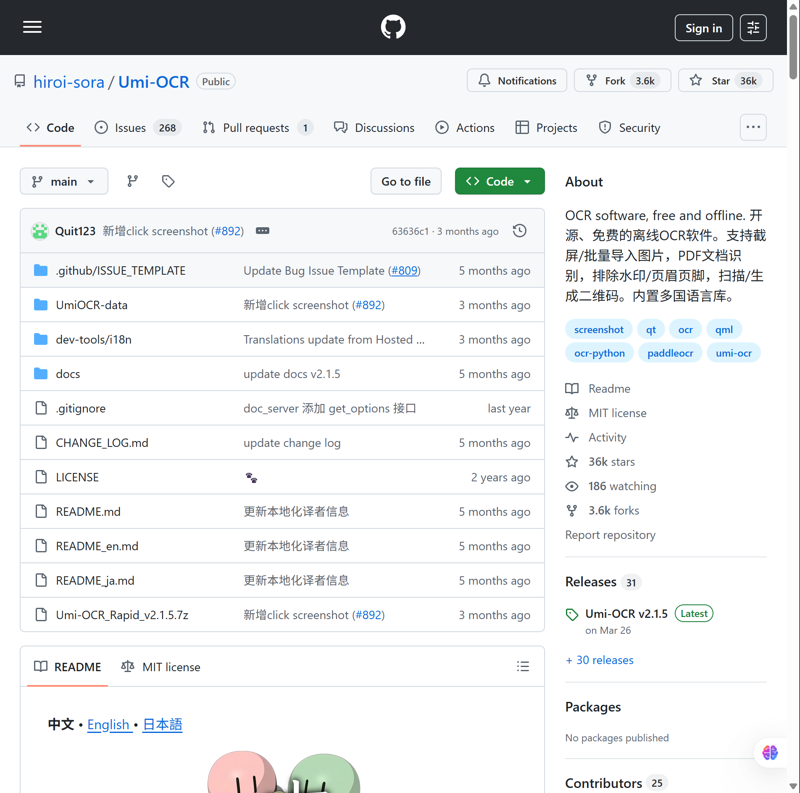Open the Discussions tab
This screenshot has width=800, height=793.
(374, 128)
